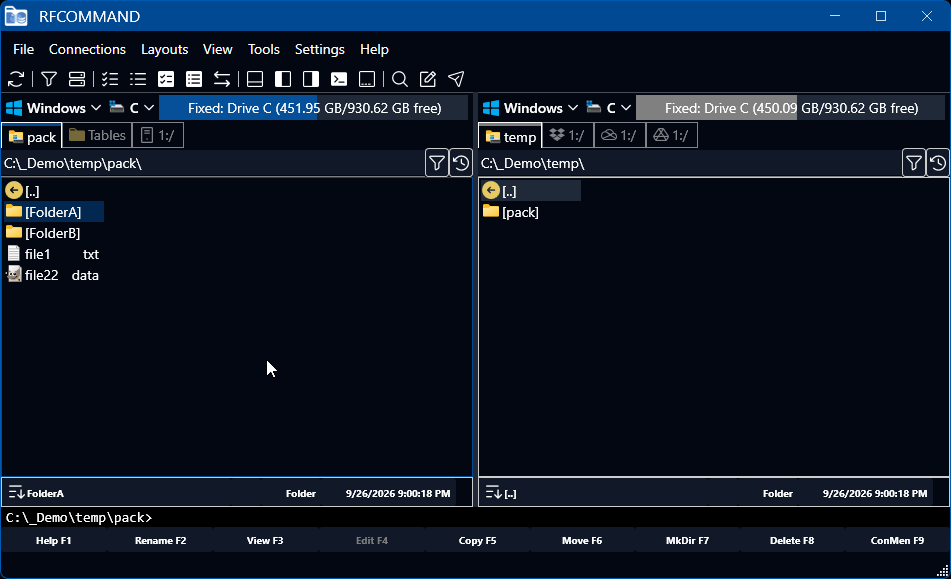Click the left panel filter button
Image resolution: width=951 pixels, height=579 pixels.
click(437, 163)
